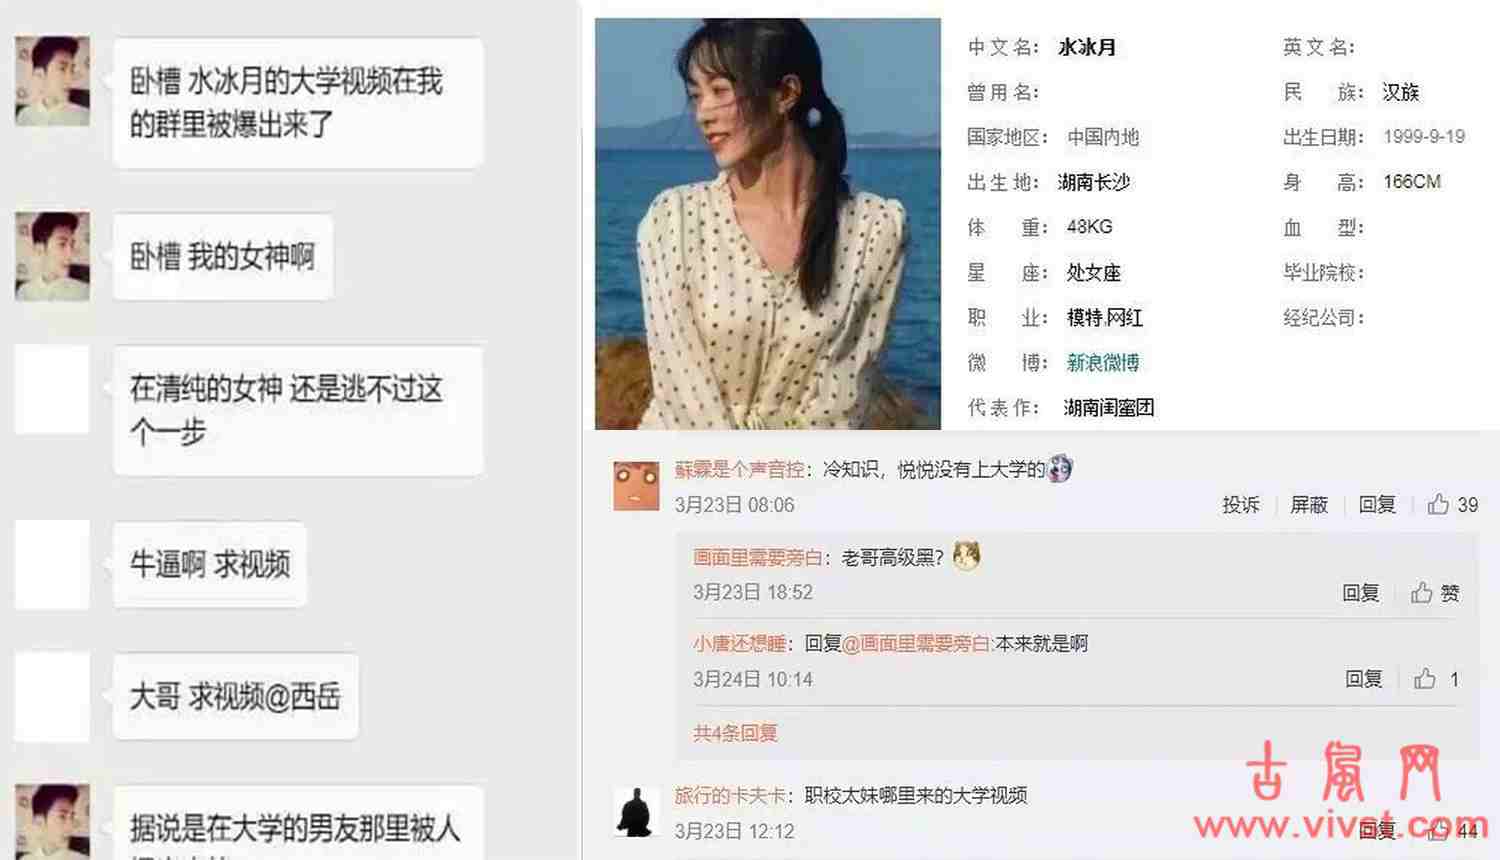
Task: Click chat bubble 大哥 求视频@西岳
Action: [236, 697]
